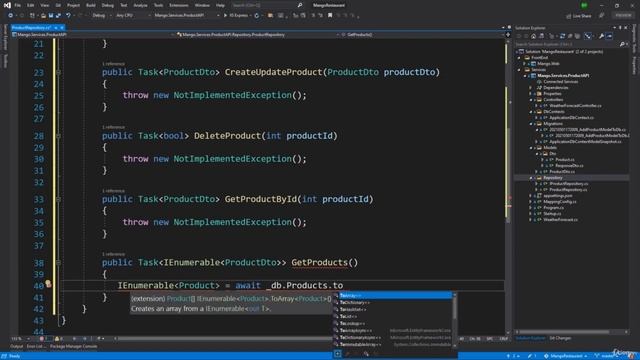The image size is (640, 360).
Task: Click the Solution Explorer preview selected items icon
Action: (x=609, y=36)
